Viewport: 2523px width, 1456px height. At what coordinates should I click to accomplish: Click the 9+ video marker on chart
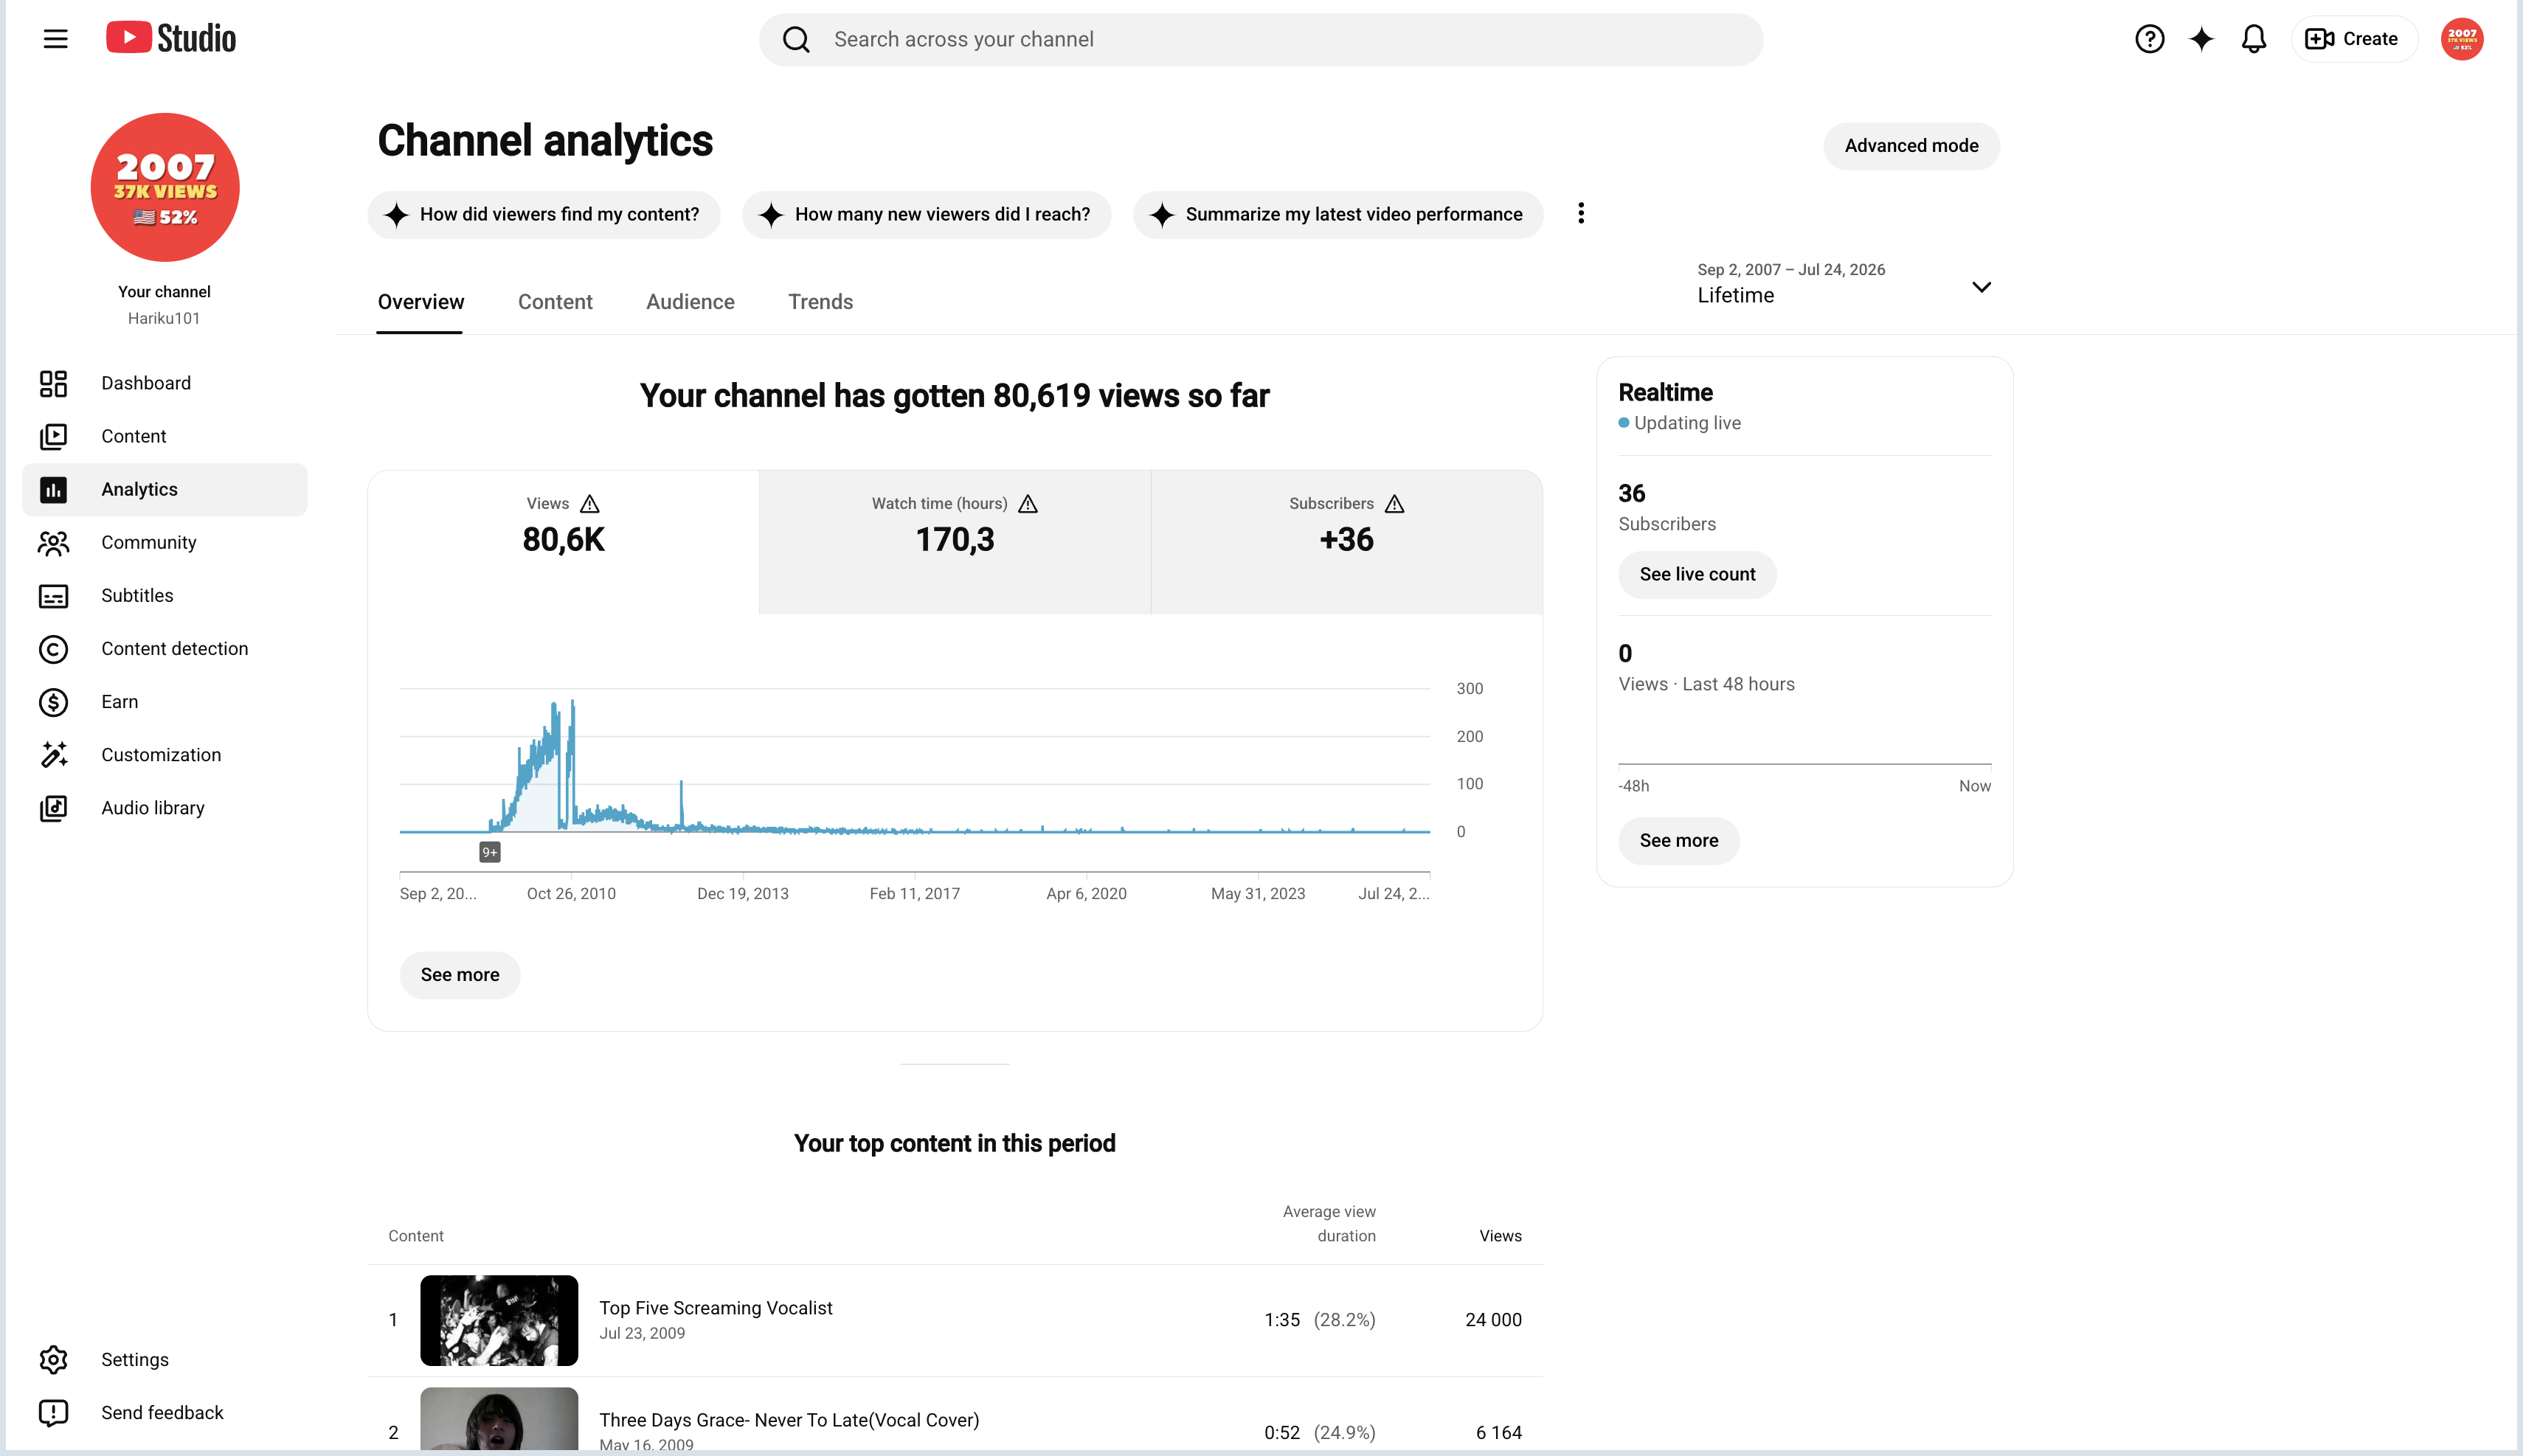click(x=489, y=852)
